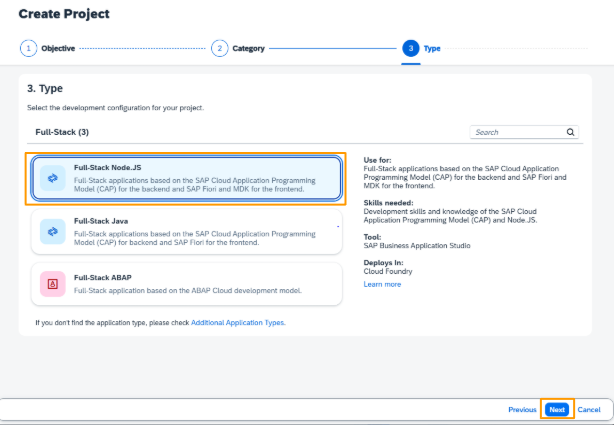
Task: Cancel the project creation
Action: (x=589, y=410)
